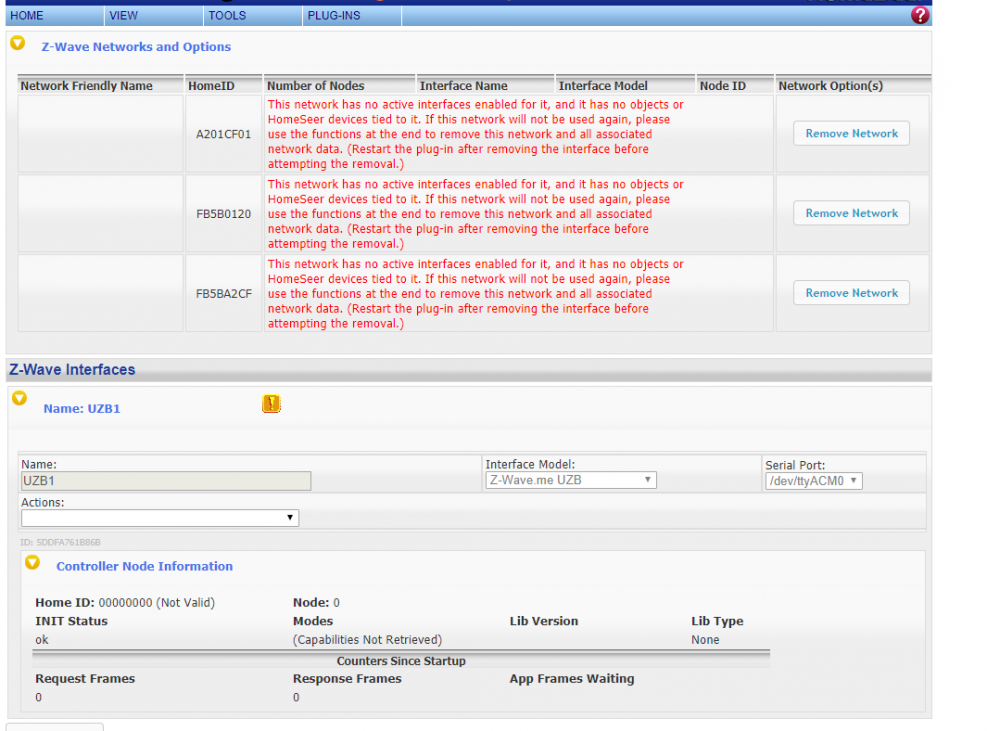Click the Z-Wave Networks and Options title
The height and width of the screenshot is (731, 1000).
pos(136,47)
